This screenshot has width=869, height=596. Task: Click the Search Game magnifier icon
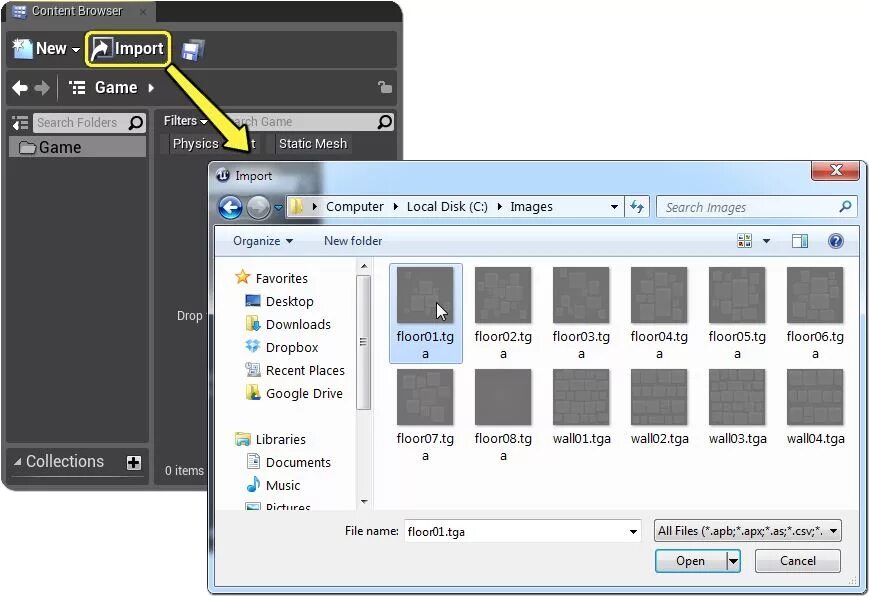(x=385, y=122)
